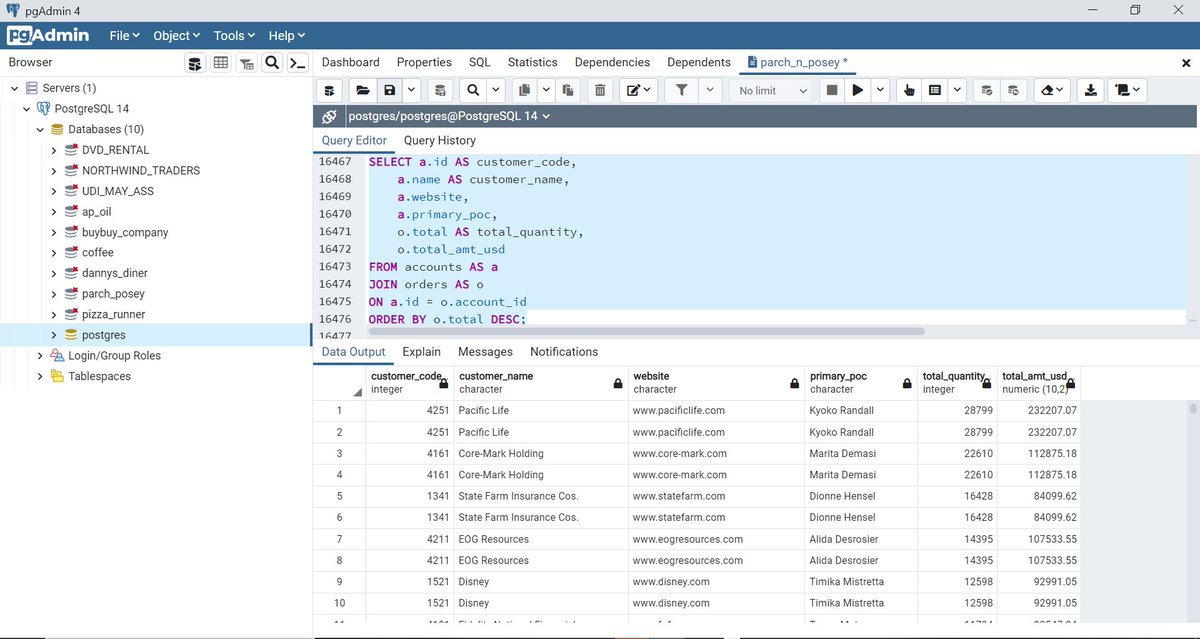Click the Paste rows icon
The height and width of the screenshot is (639, 1200).
(x=567, y=90)
